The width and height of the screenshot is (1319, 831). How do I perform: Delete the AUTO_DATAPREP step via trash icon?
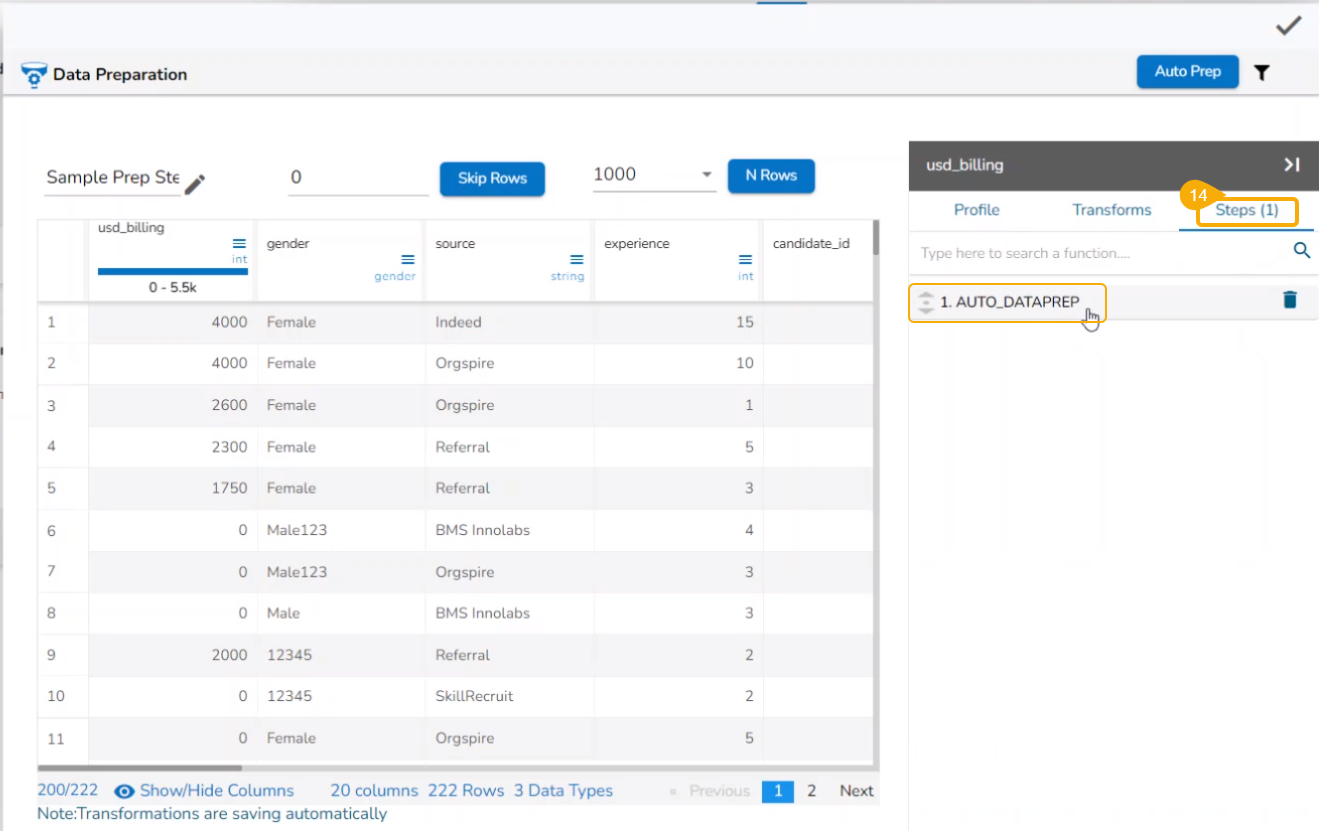[x=1289, y=300]
